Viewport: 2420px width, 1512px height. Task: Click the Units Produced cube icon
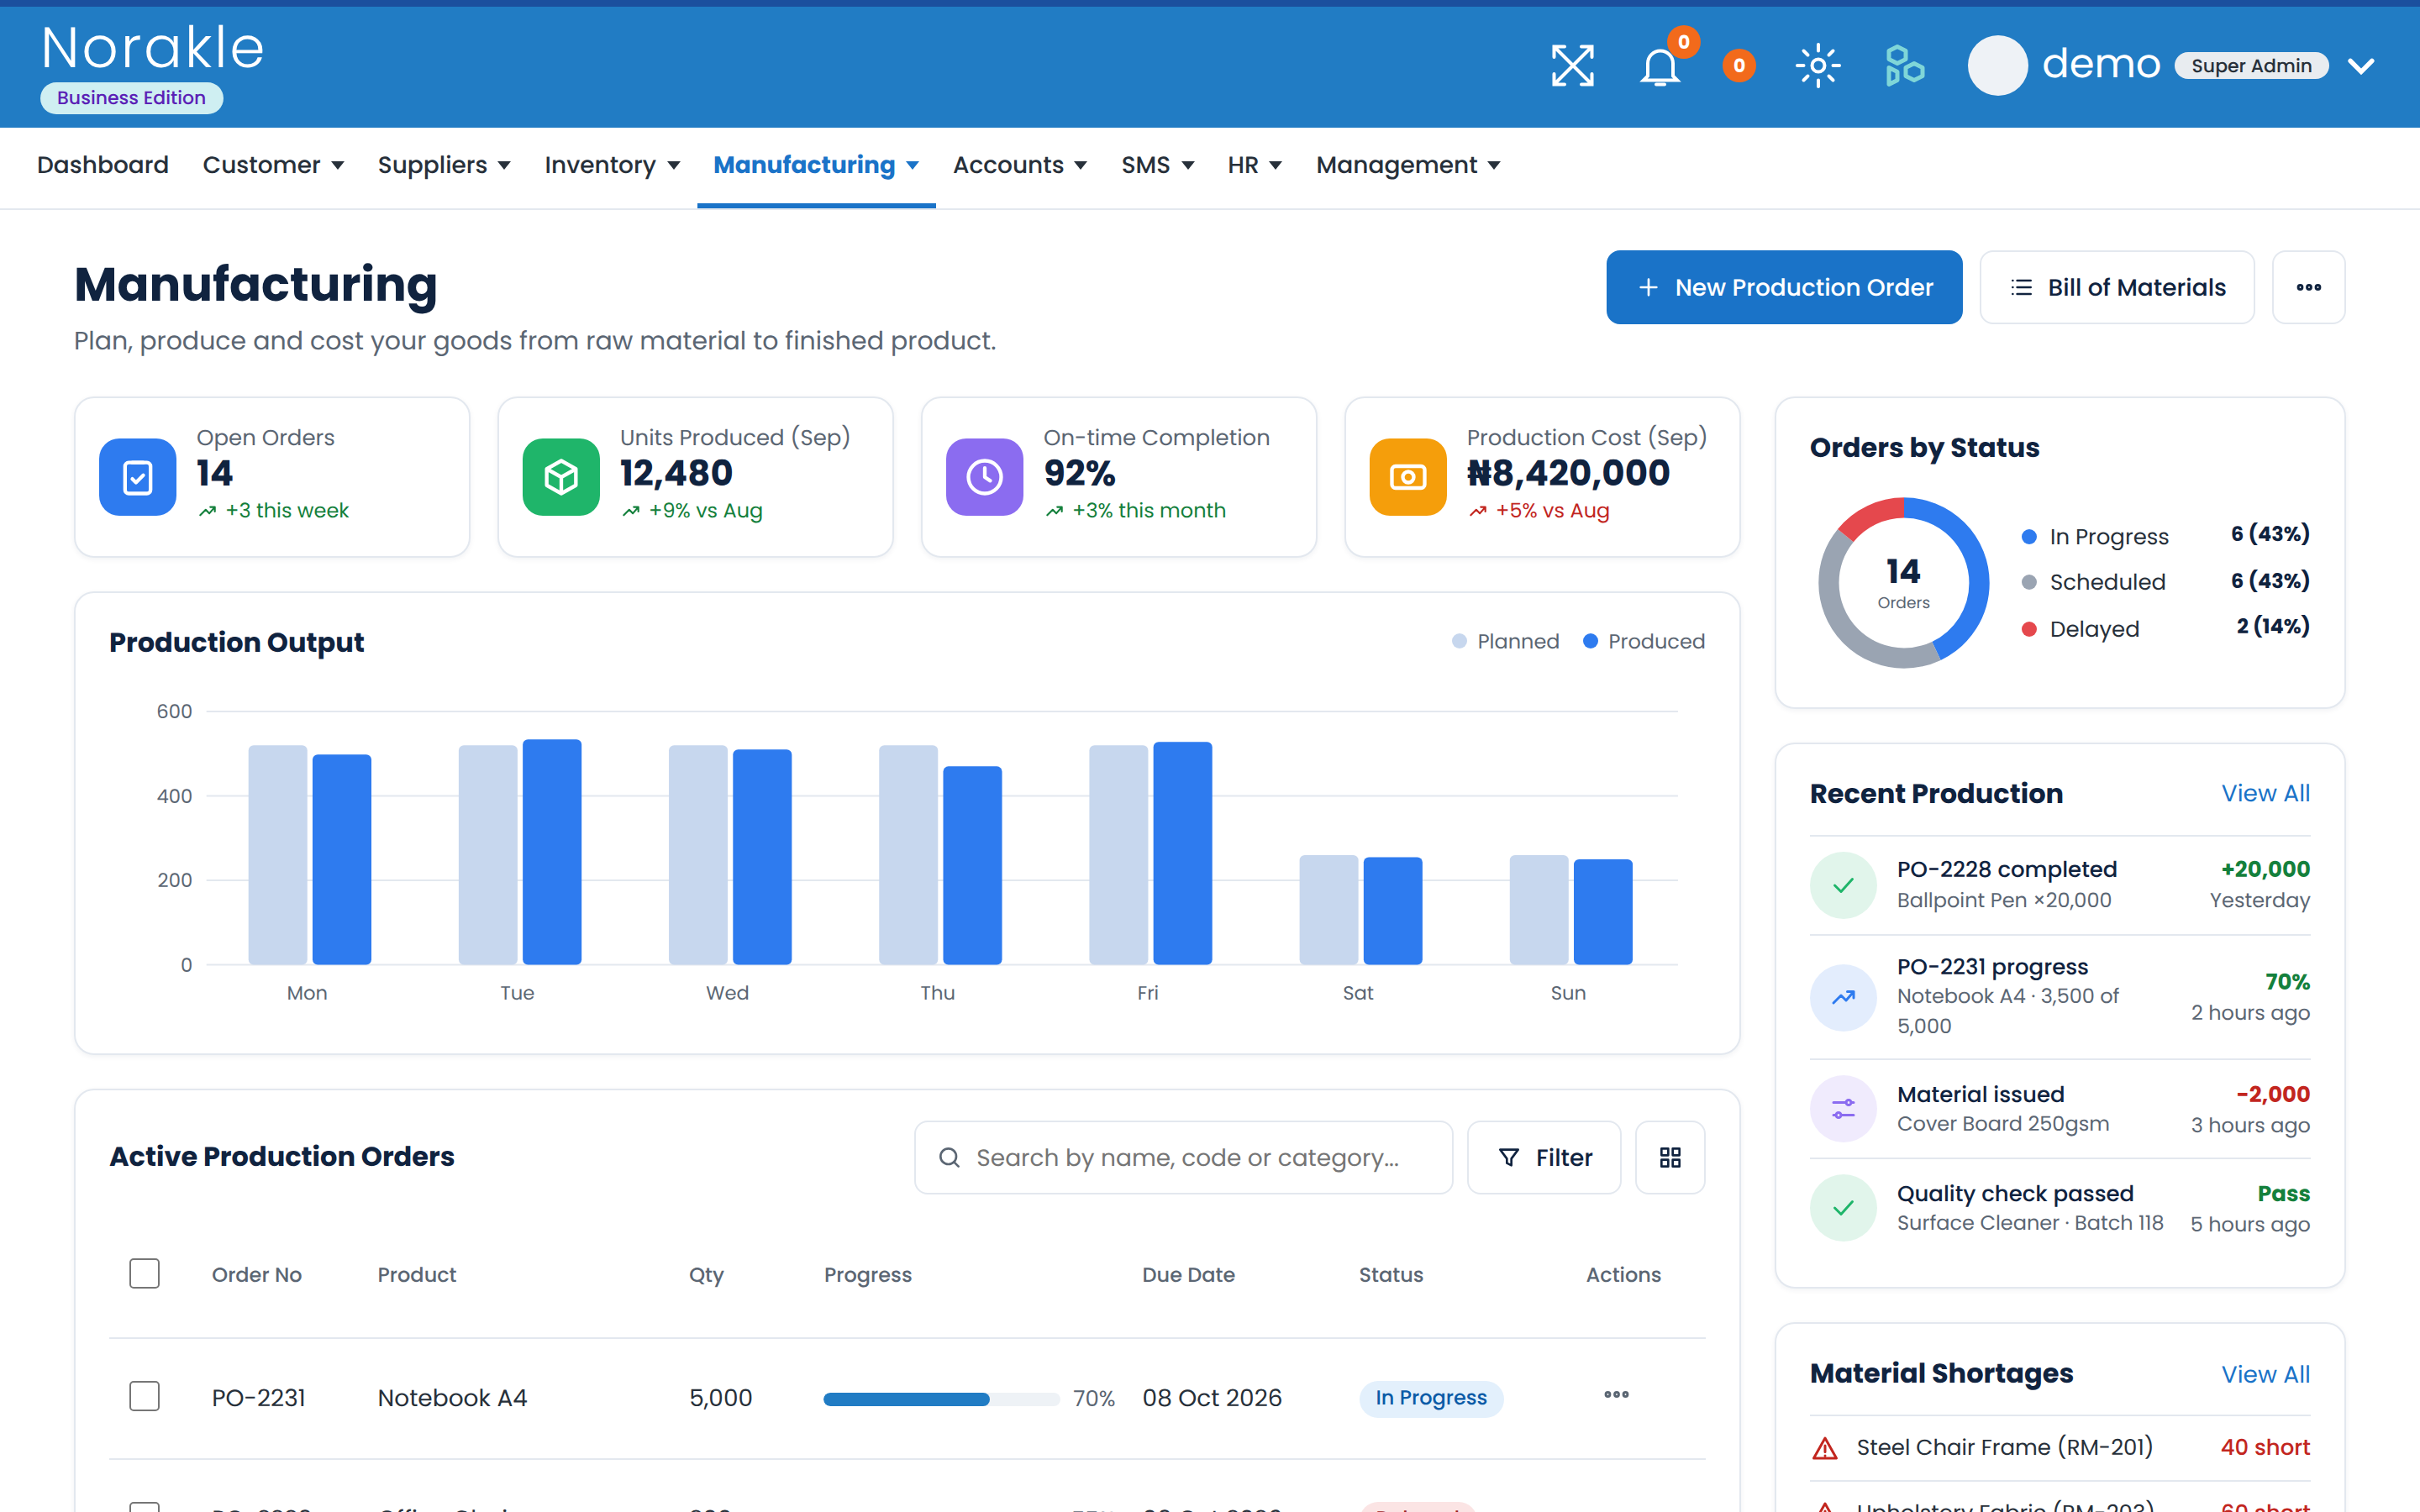[561, 477]
